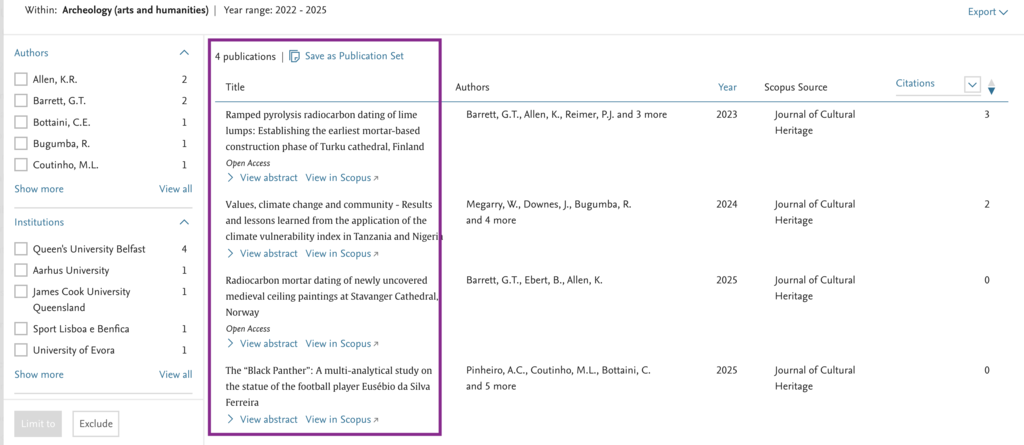Open the Export dropdown menu
This screenshot has height=445, width=1024.
click(x=987, y=12)
